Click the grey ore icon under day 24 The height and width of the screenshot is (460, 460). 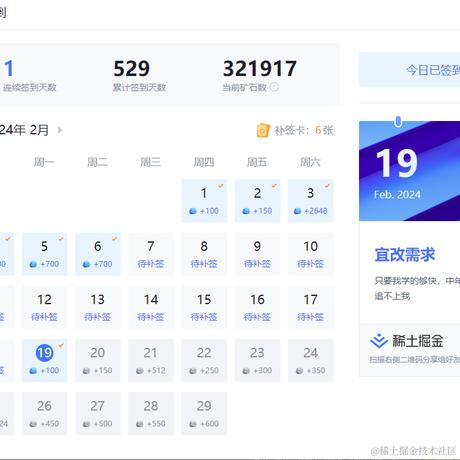(299, 371)
